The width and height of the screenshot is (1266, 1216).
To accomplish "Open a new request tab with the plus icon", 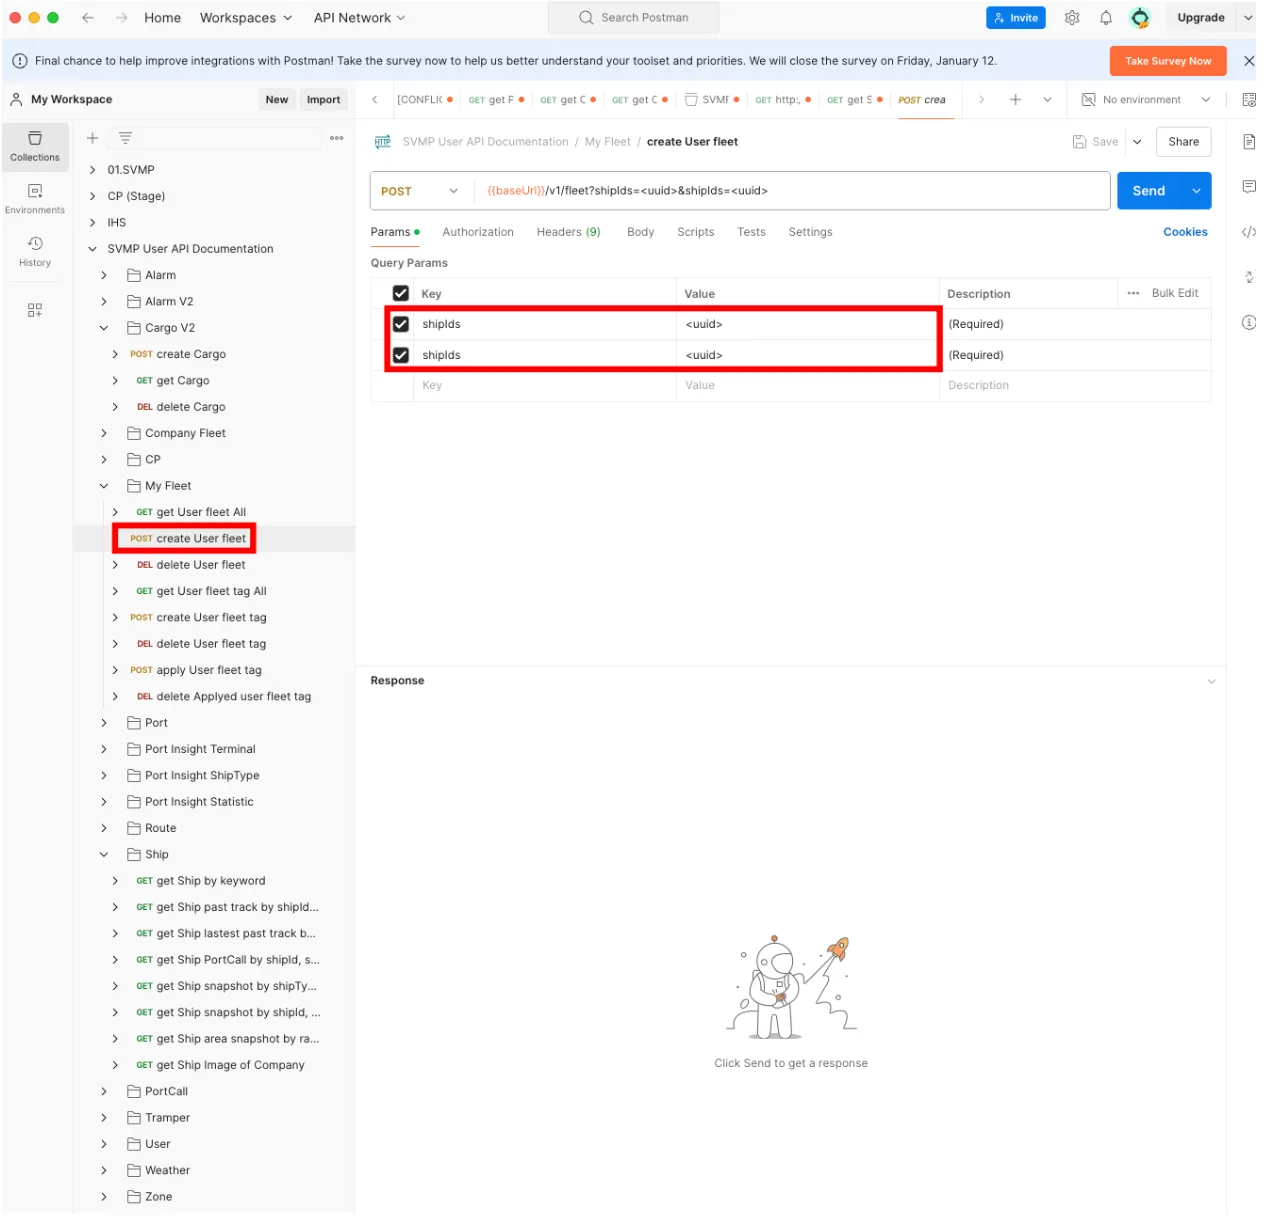I will 1015,99.
